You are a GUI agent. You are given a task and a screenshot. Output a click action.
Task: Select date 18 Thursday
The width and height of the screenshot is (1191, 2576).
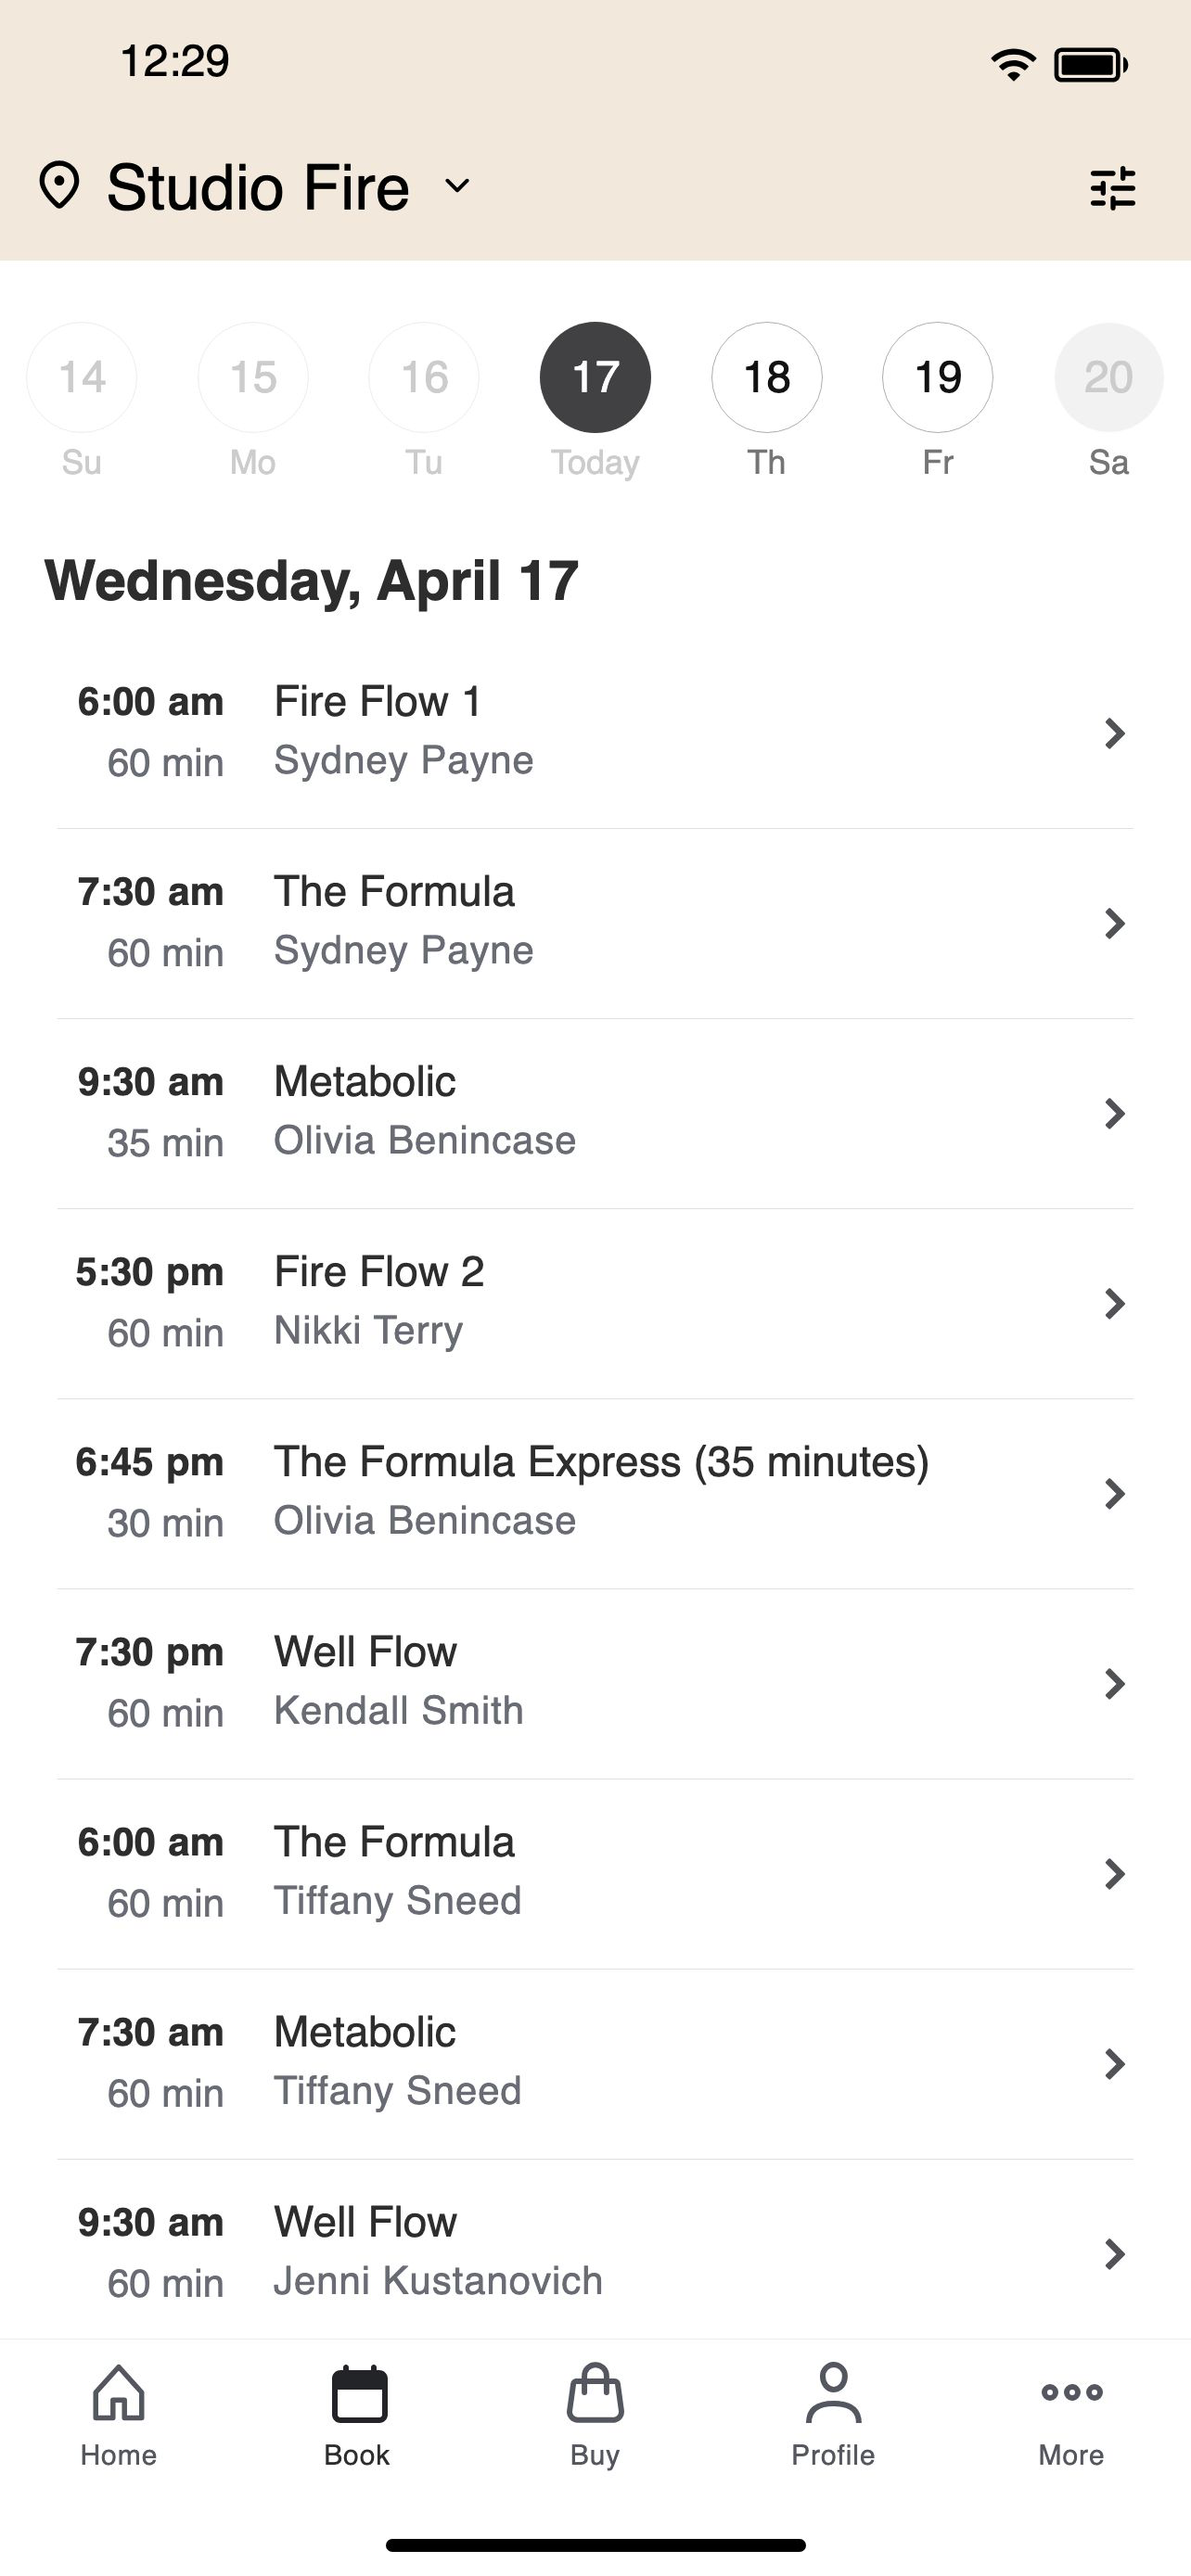tap(767, 377)
